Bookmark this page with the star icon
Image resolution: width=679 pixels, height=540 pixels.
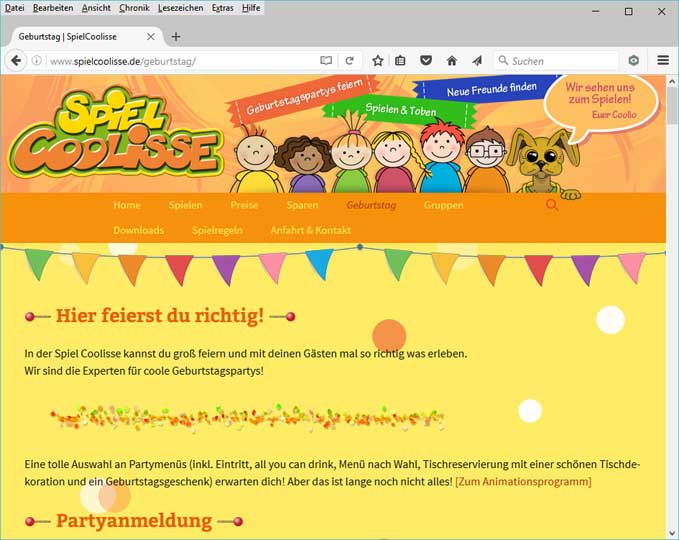pos(378,61)
